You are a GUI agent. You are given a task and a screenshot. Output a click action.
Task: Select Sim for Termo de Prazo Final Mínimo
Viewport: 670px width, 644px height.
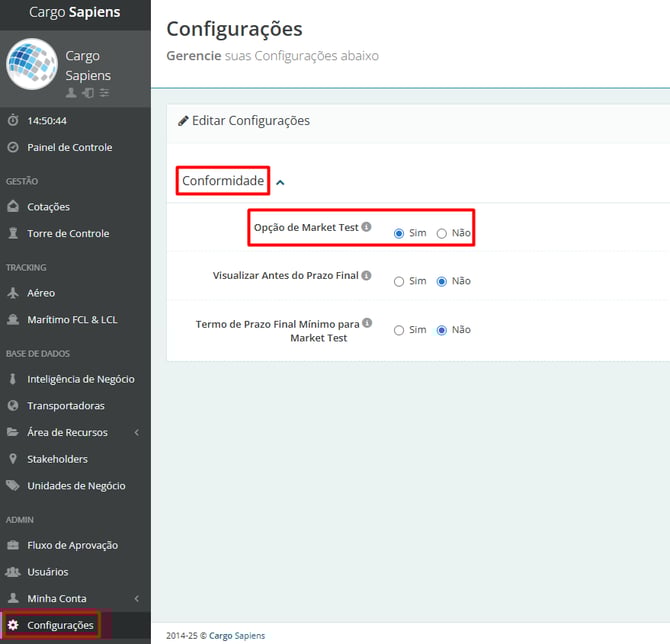399,330
